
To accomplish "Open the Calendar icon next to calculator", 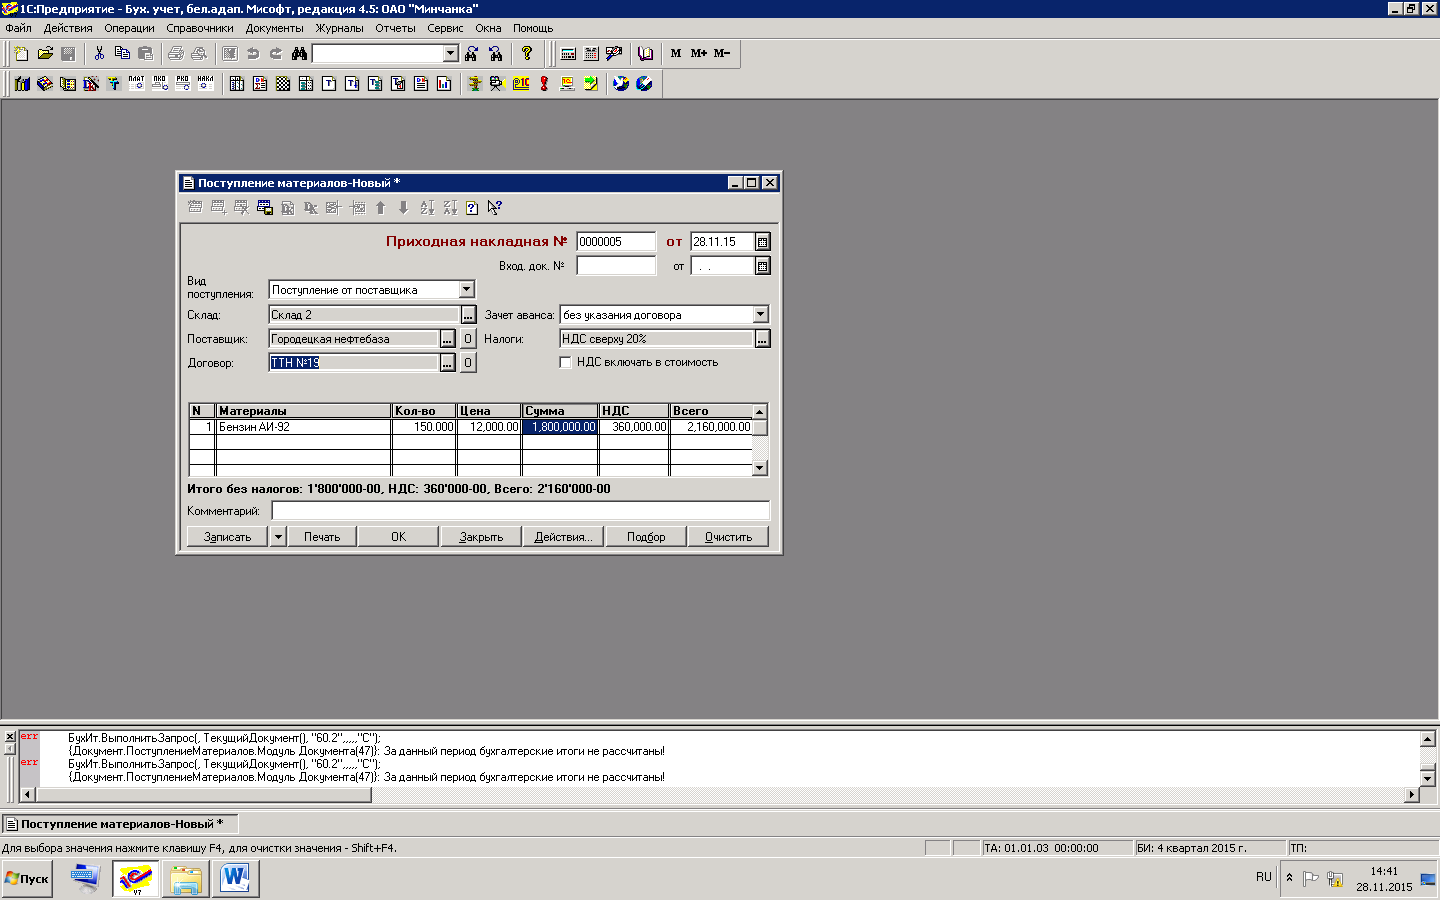I will pos(591,53).
